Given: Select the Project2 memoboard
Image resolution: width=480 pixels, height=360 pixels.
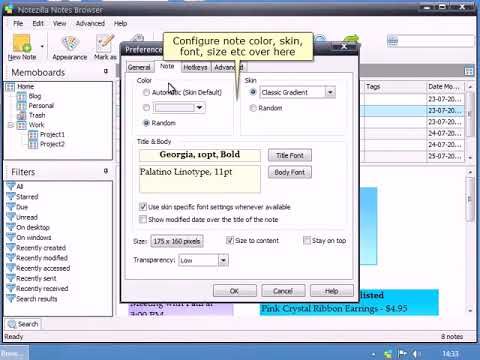Looking at the screenshot, I should pos(52,144).
